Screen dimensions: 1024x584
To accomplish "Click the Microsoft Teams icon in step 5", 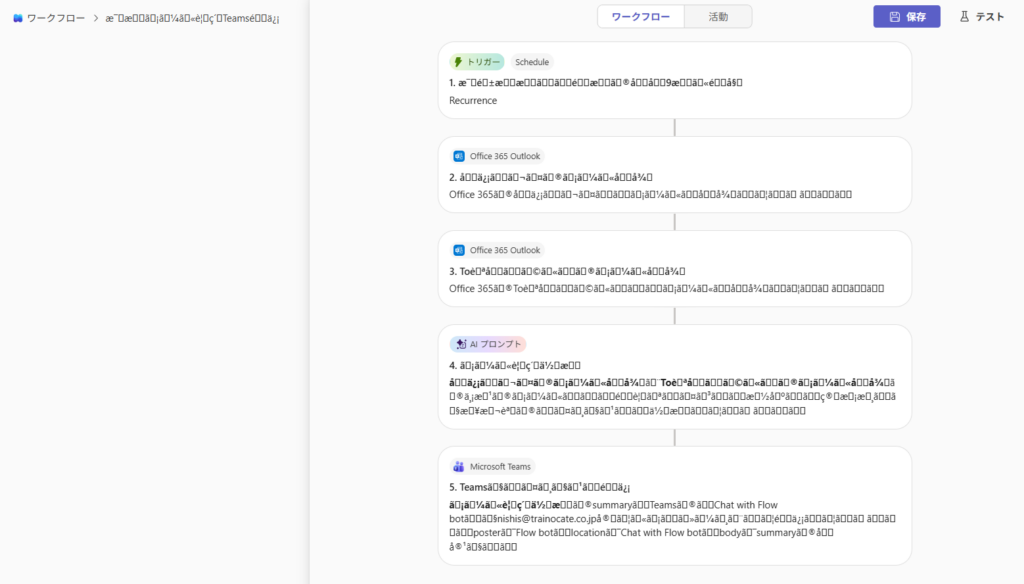I will [x=459, y=466].
